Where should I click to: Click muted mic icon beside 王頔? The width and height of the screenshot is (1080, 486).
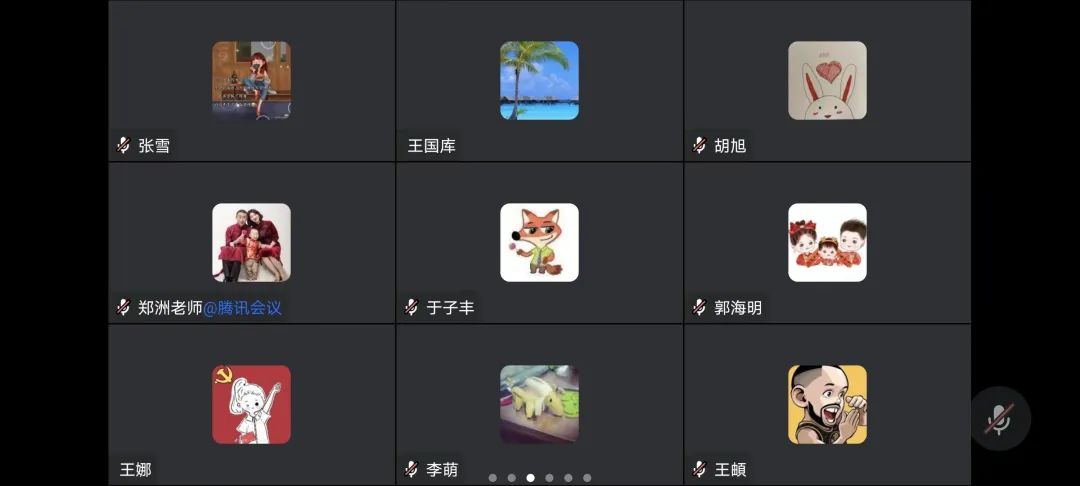click(699, 469)
